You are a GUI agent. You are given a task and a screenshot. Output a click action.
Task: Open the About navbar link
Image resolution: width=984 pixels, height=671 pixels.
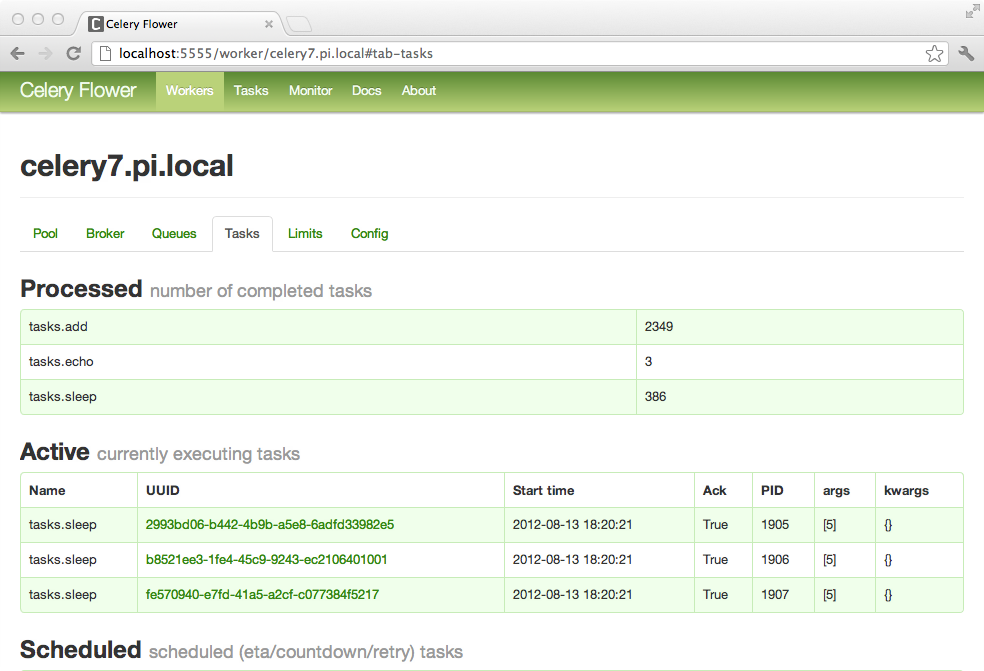coord(419,90)
